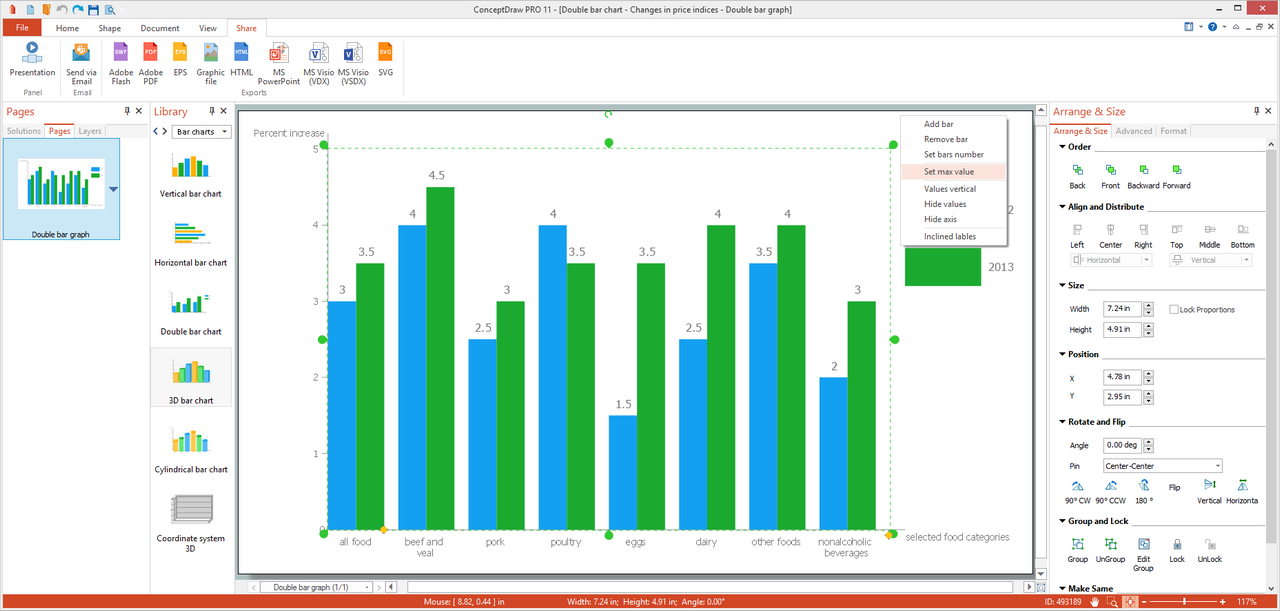Viewport: 1280px width, 611px height.
Task: Export the document as Adobe PDF
Action: point(150,54)
